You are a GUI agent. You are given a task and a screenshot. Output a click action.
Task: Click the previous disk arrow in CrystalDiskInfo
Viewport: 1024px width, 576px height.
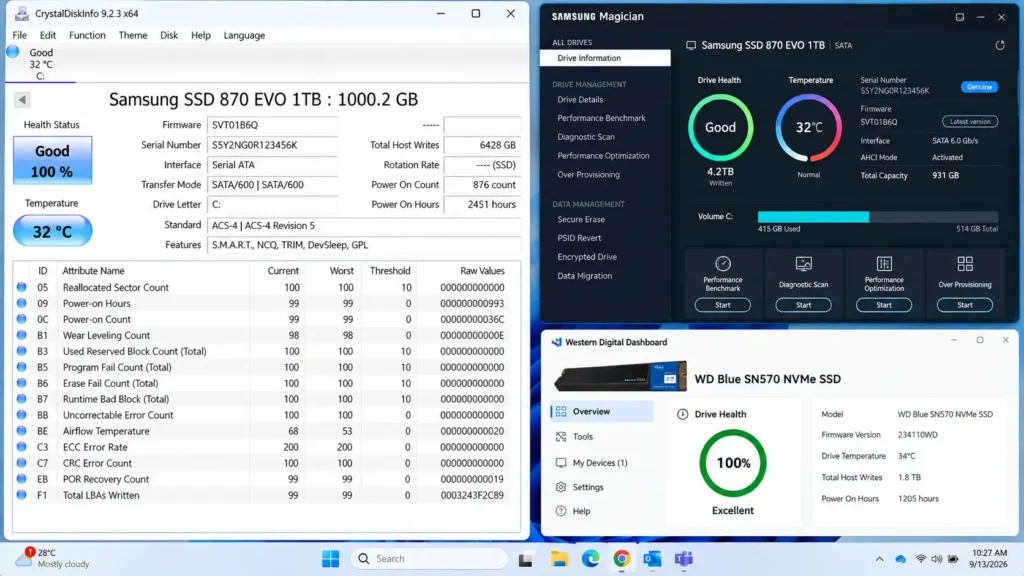coord(22,100)
